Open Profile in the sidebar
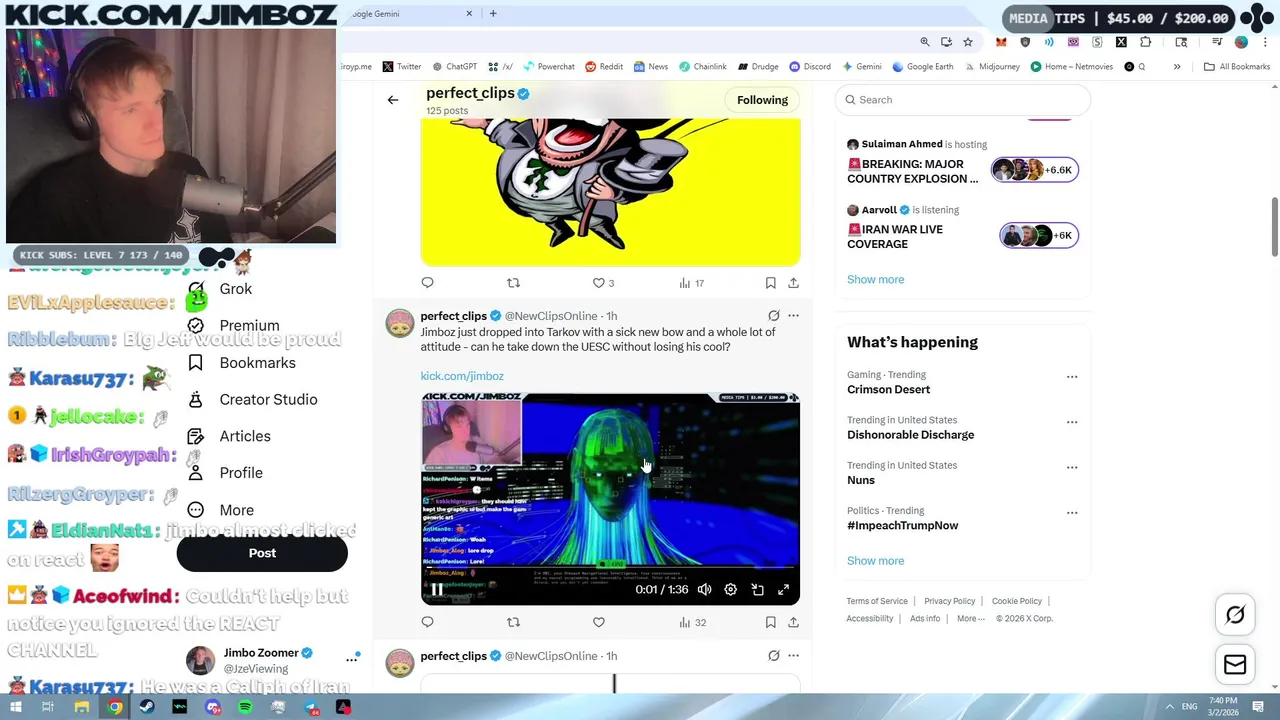Screen dimensions: 1280x720 [x=225, y=473]
